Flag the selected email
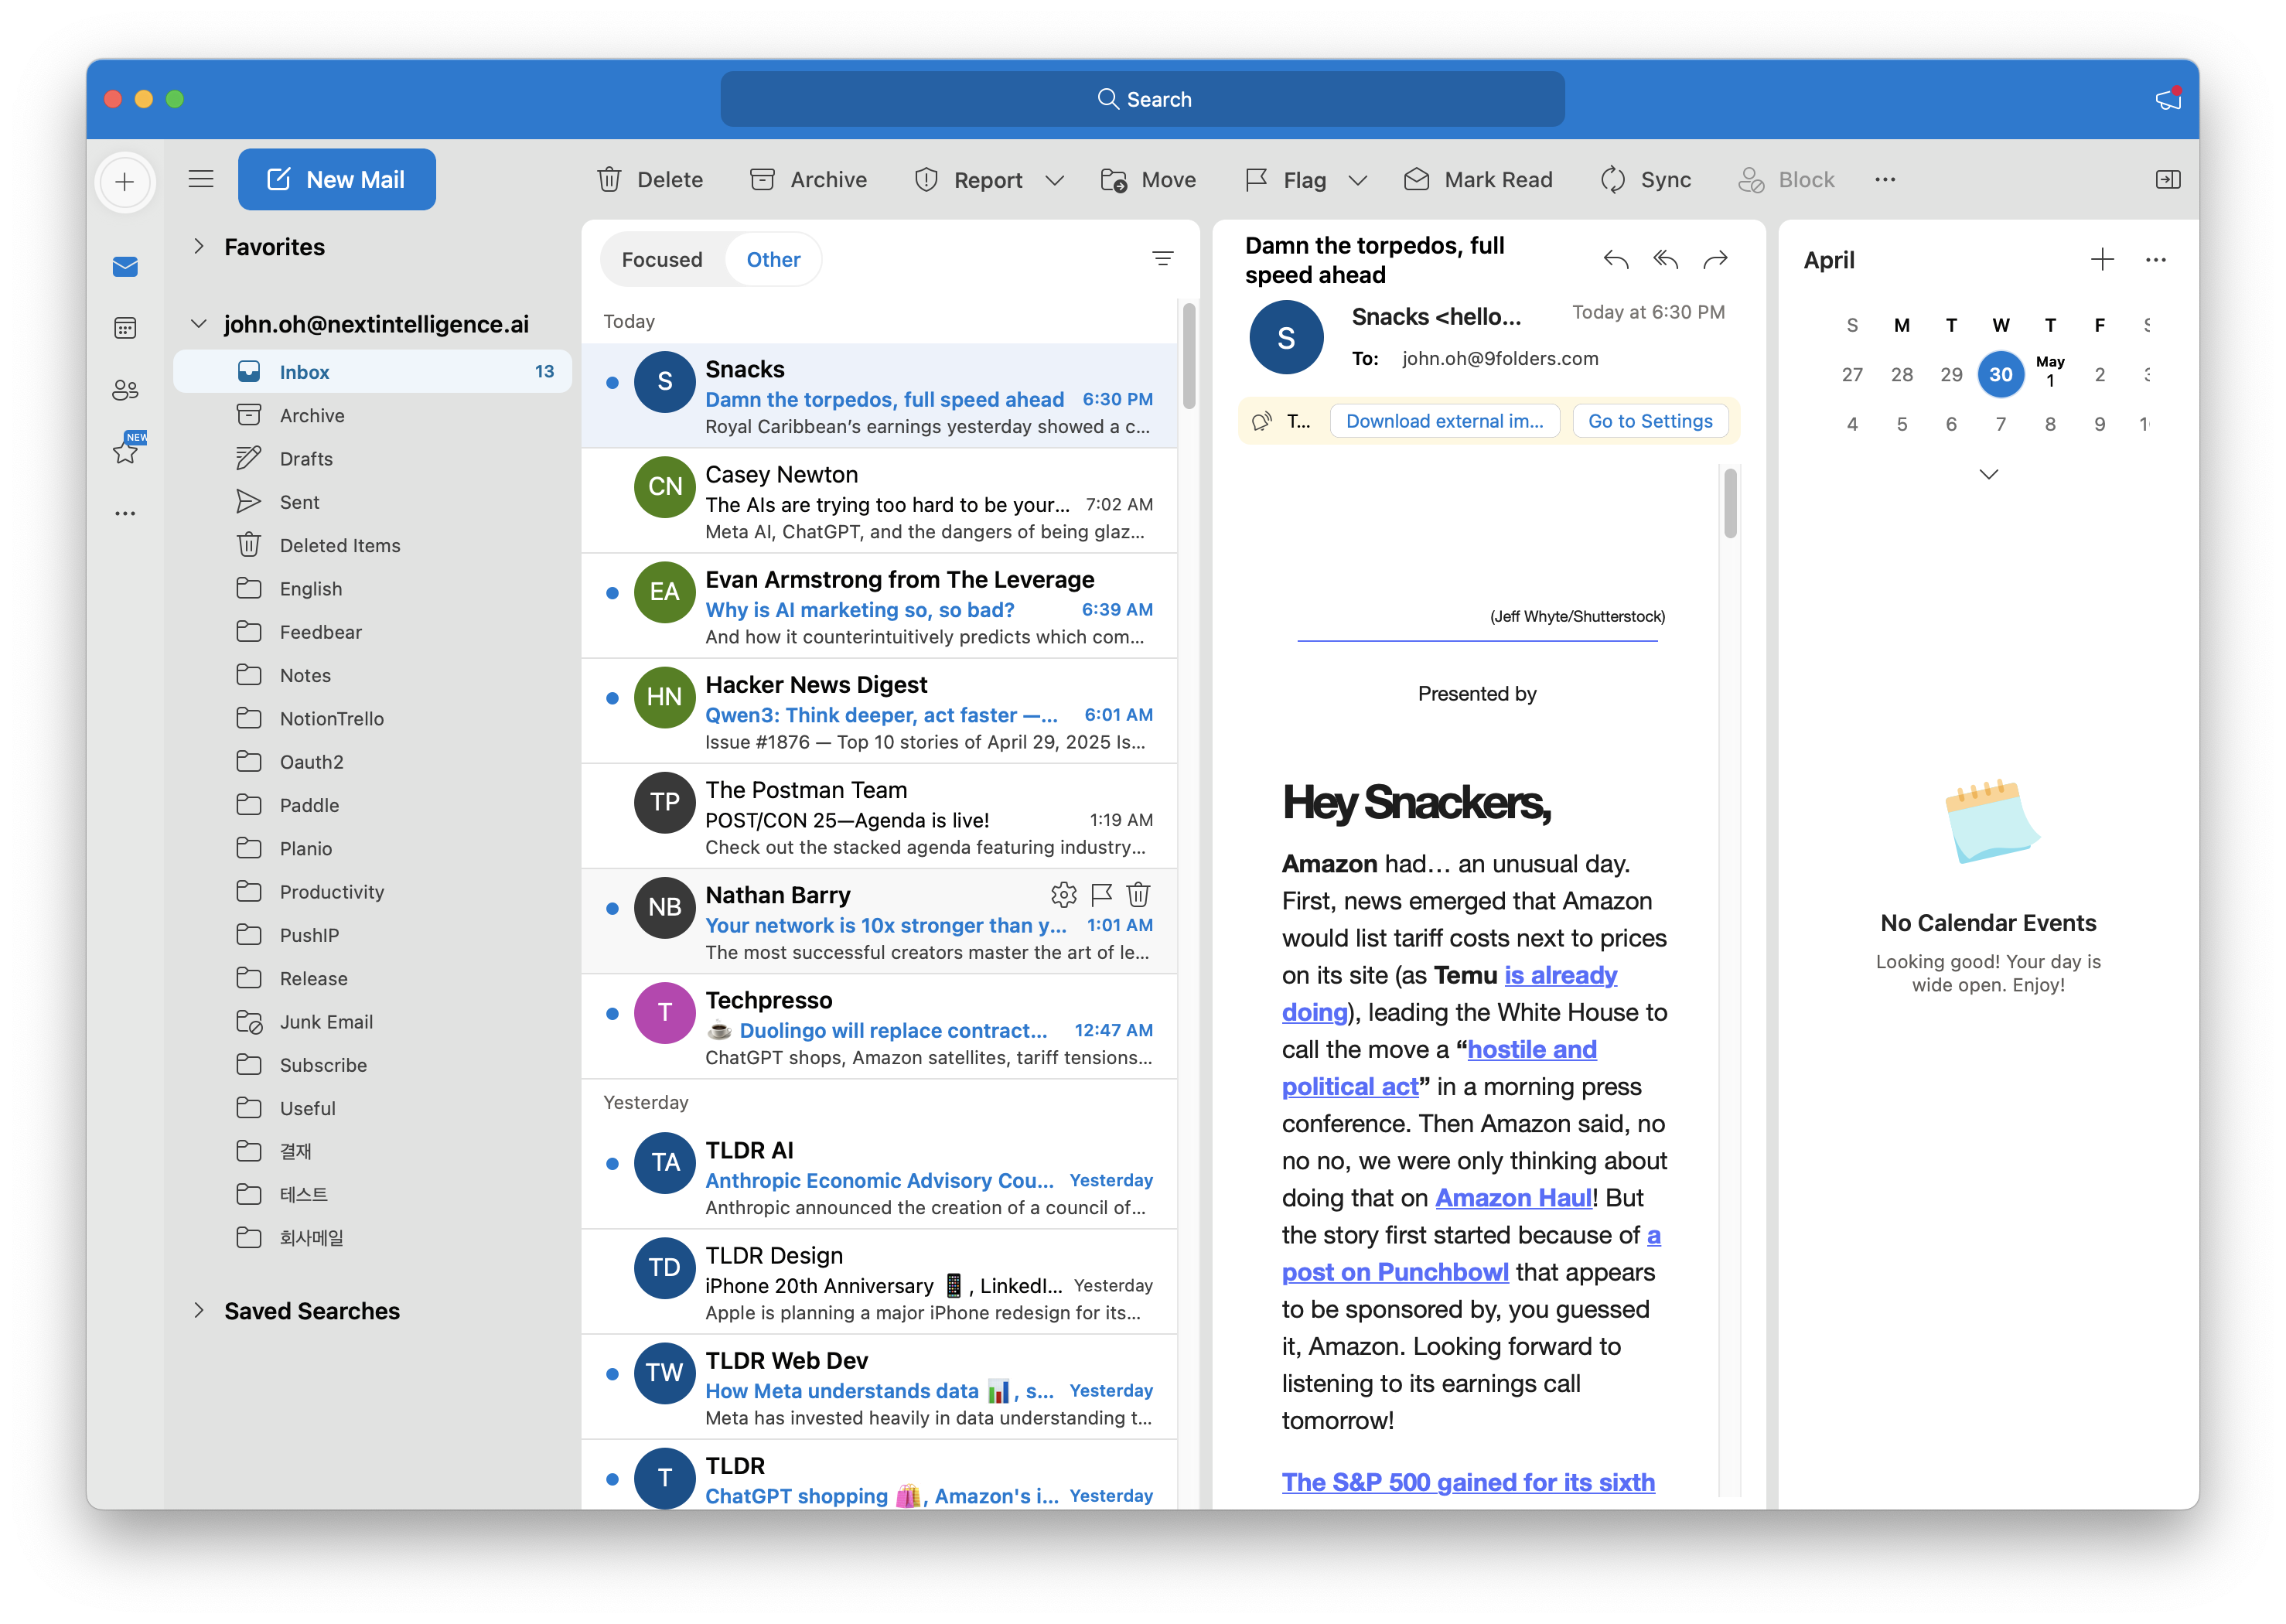This screenshot has height=1624, width=2286. pos(1285,179)
